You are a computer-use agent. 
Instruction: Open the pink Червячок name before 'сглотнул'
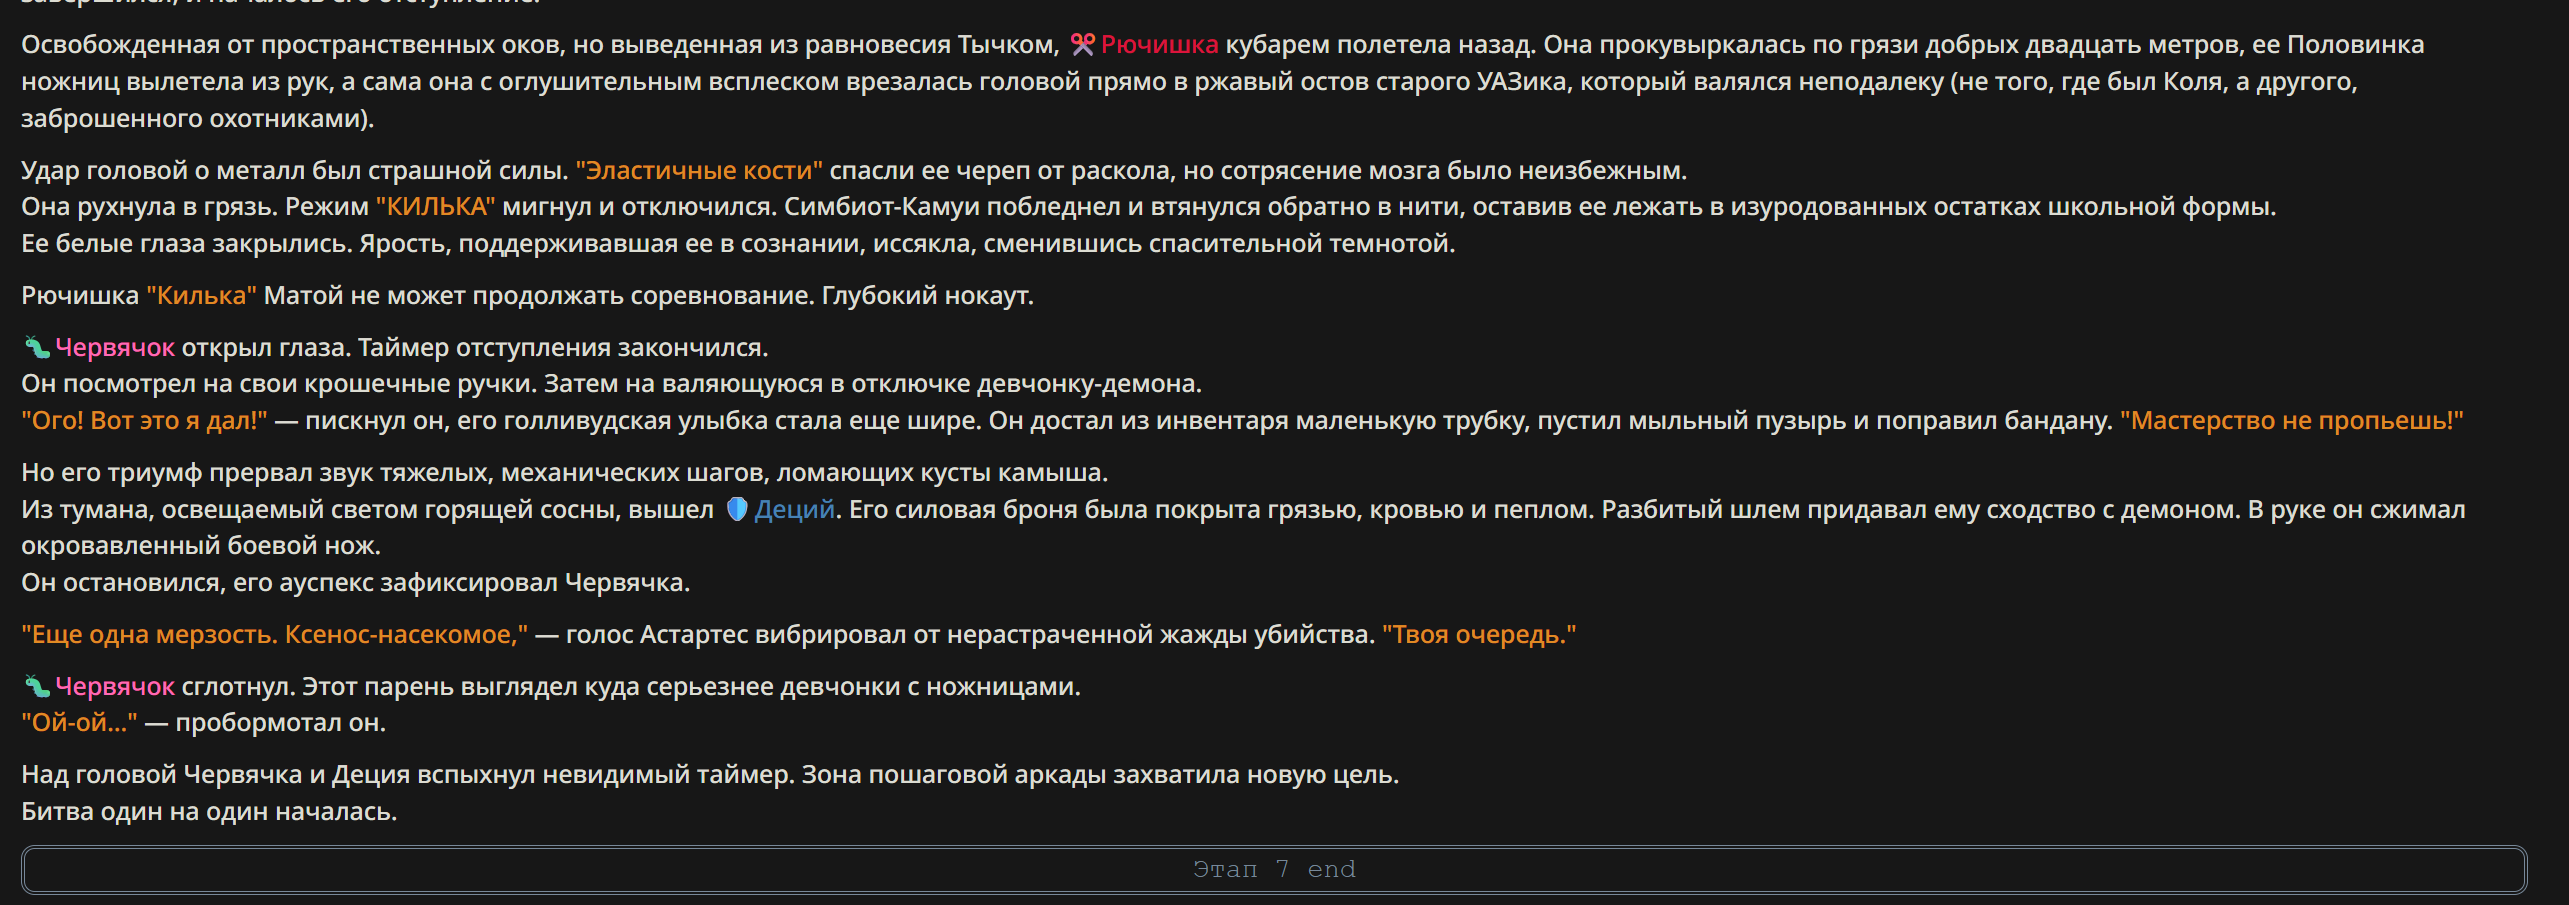(x=115, y=687)
